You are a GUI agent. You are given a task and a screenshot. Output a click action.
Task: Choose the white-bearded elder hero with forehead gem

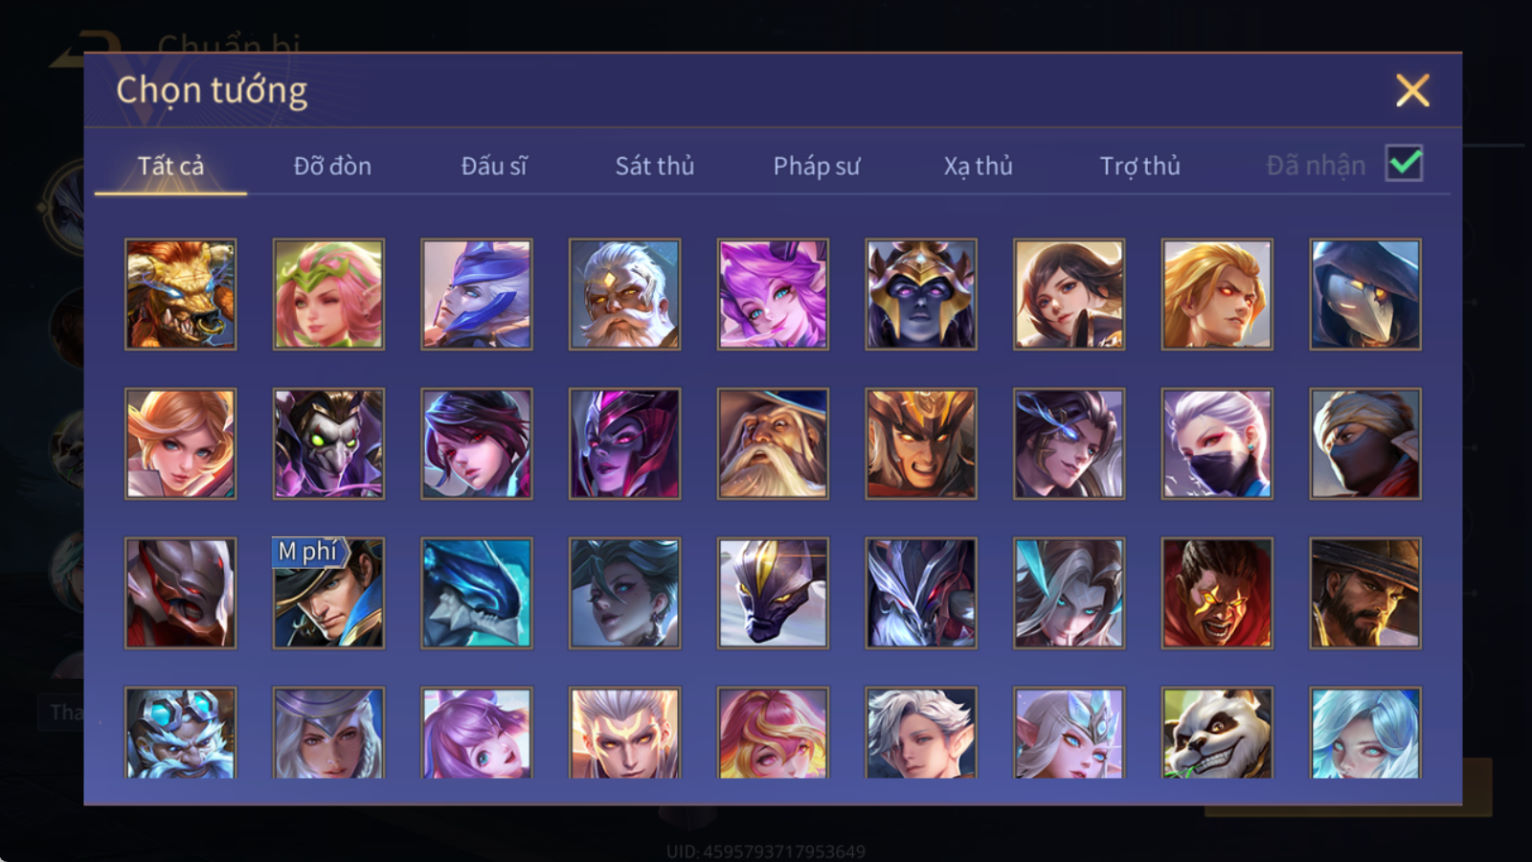click(625, 294)
